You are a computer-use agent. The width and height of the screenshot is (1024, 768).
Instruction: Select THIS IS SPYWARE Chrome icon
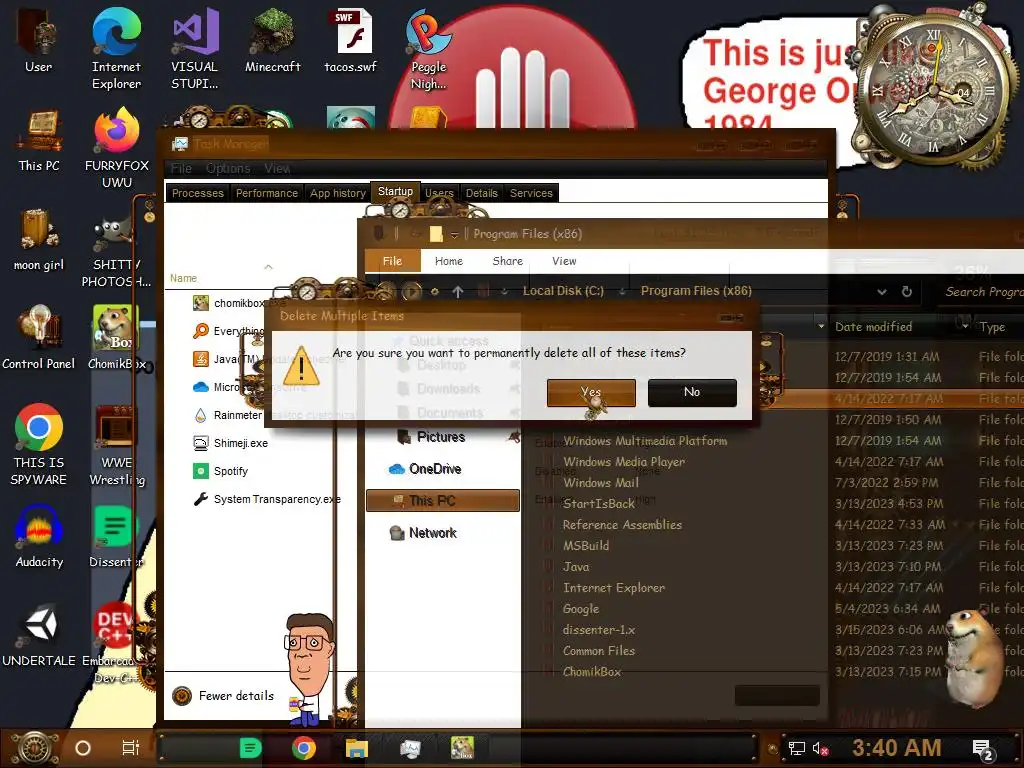tap(39, 445)
